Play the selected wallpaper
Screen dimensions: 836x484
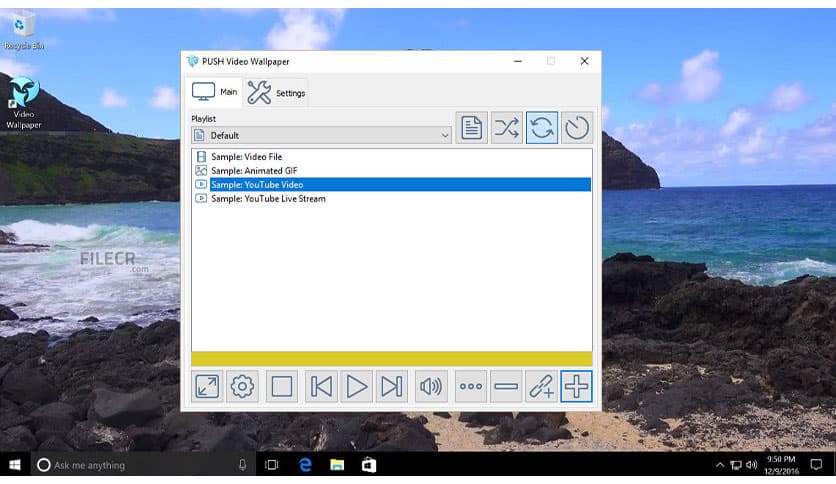[x=356, y=386]
